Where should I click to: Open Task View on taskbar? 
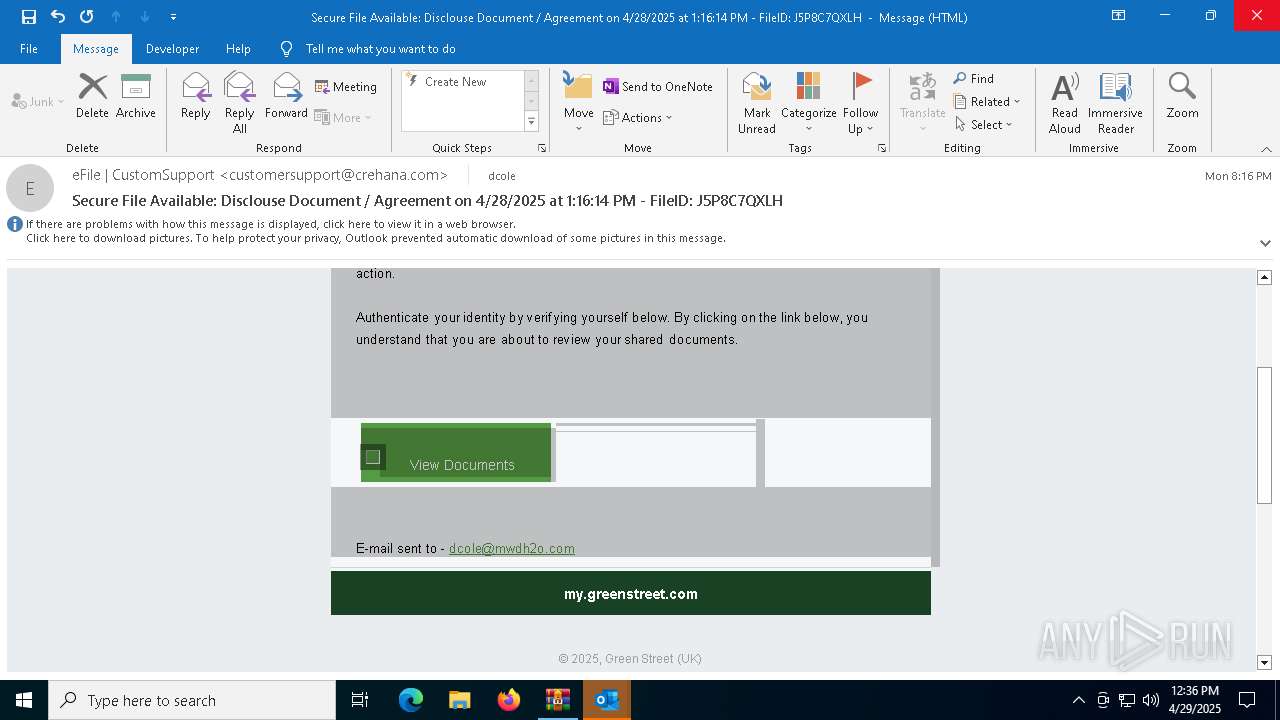(x=360, y=700)
